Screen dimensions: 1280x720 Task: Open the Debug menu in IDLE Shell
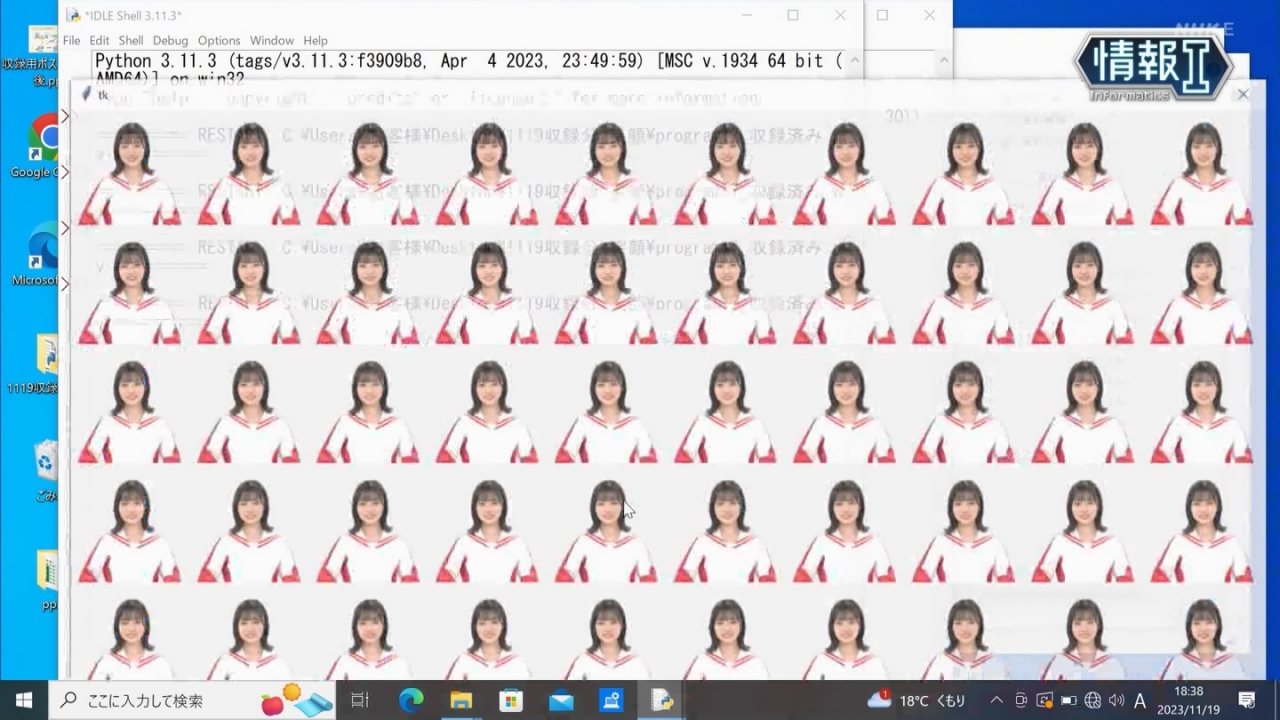point(170,41)
